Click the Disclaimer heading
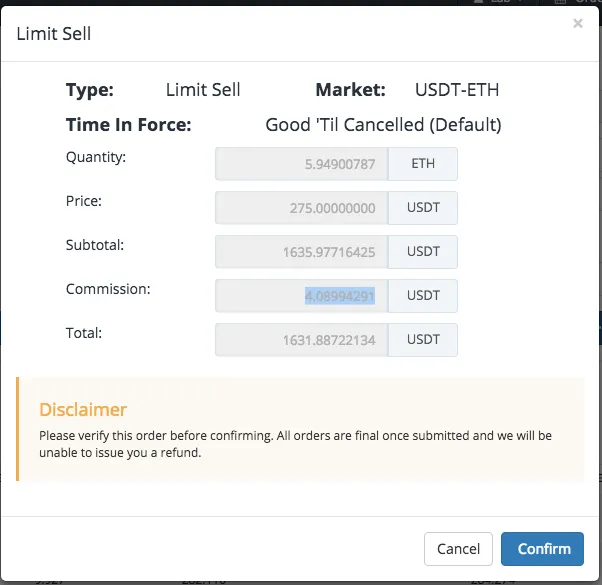Image resolution: width=602 pixels, height=585 pixels. coord(83,410)
